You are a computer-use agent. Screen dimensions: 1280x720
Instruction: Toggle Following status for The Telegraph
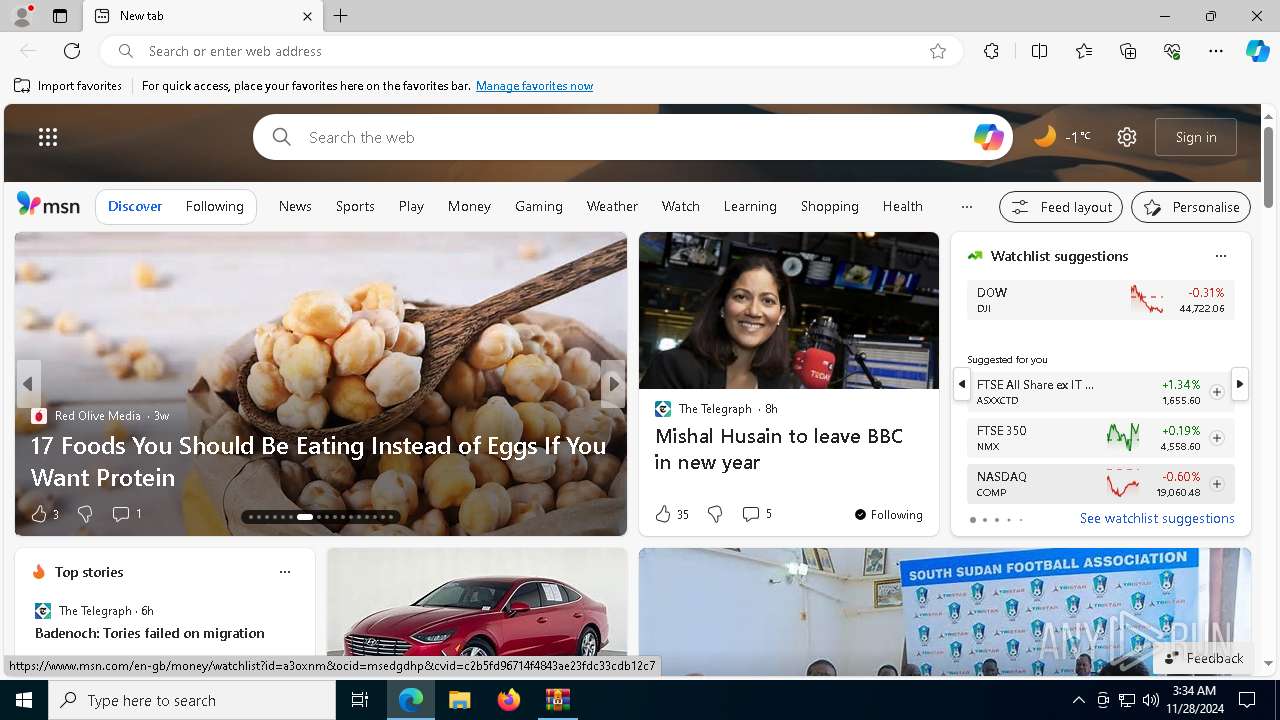tap(888, 515)
